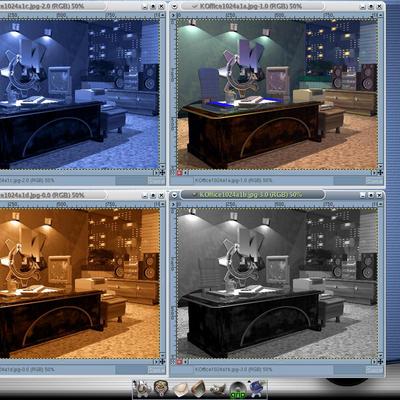
Task: Click the sepia-toned office image canvas
Action: (79, 283)
